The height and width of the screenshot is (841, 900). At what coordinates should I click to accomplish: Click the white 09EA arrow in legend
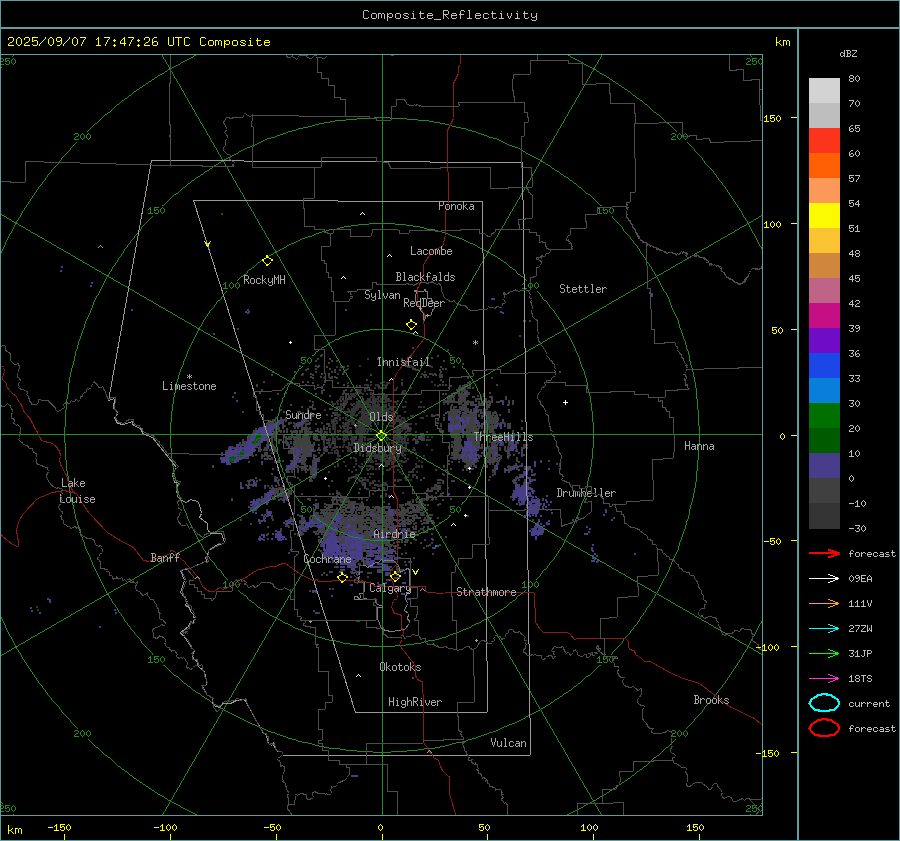tap(824, 579)
